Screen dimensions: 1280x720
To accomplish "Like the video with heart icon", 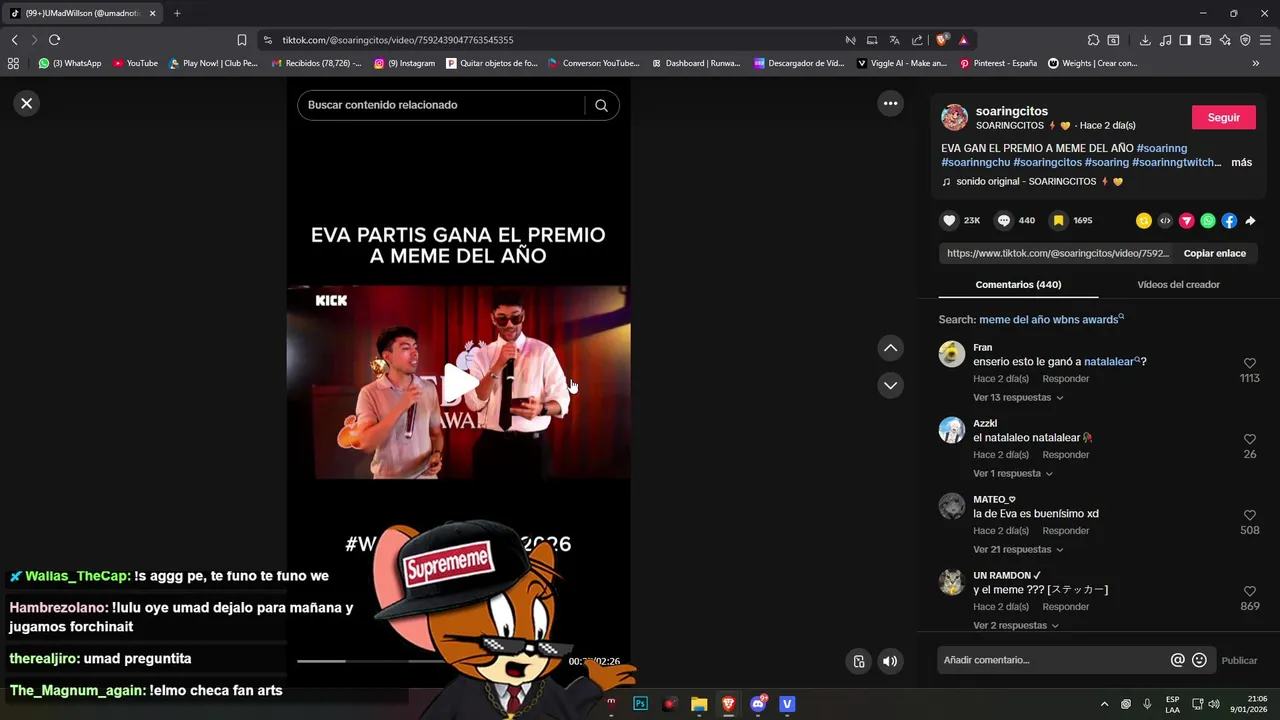I will point(949,220).
